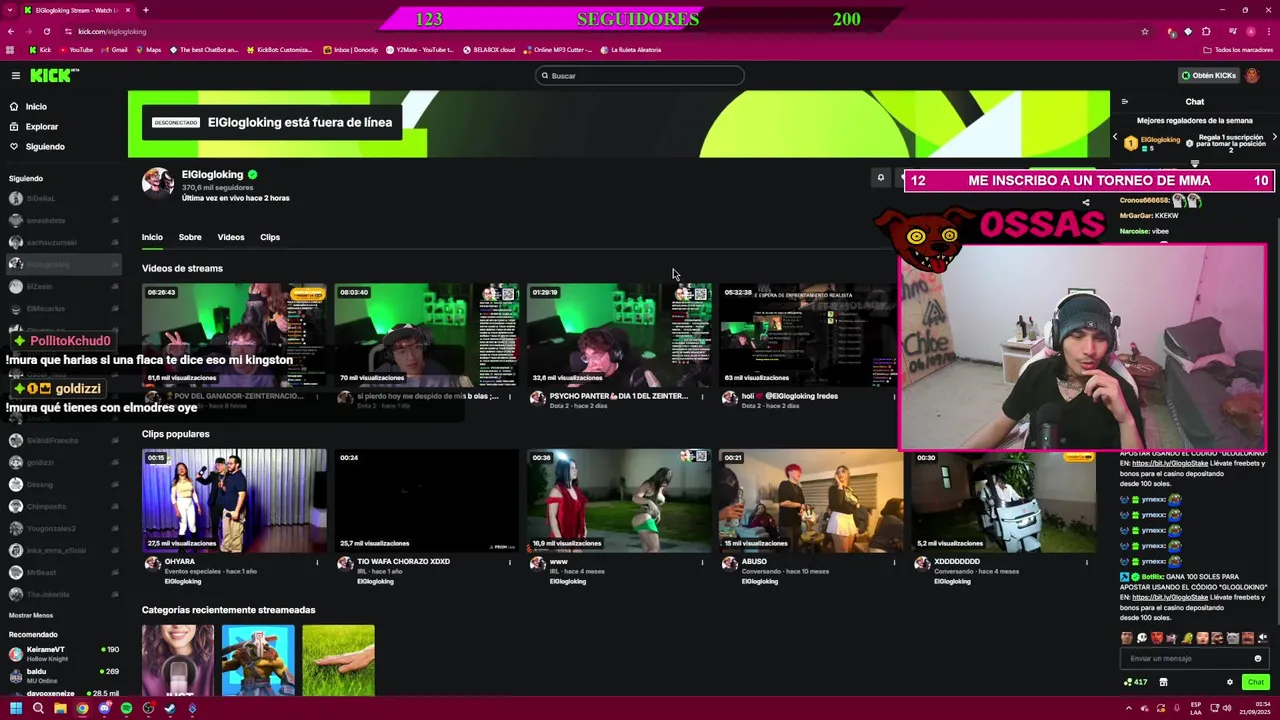Viewport: 1280px width, 720px height.
Task: Click the green Chat send button
Action: 1256,682
